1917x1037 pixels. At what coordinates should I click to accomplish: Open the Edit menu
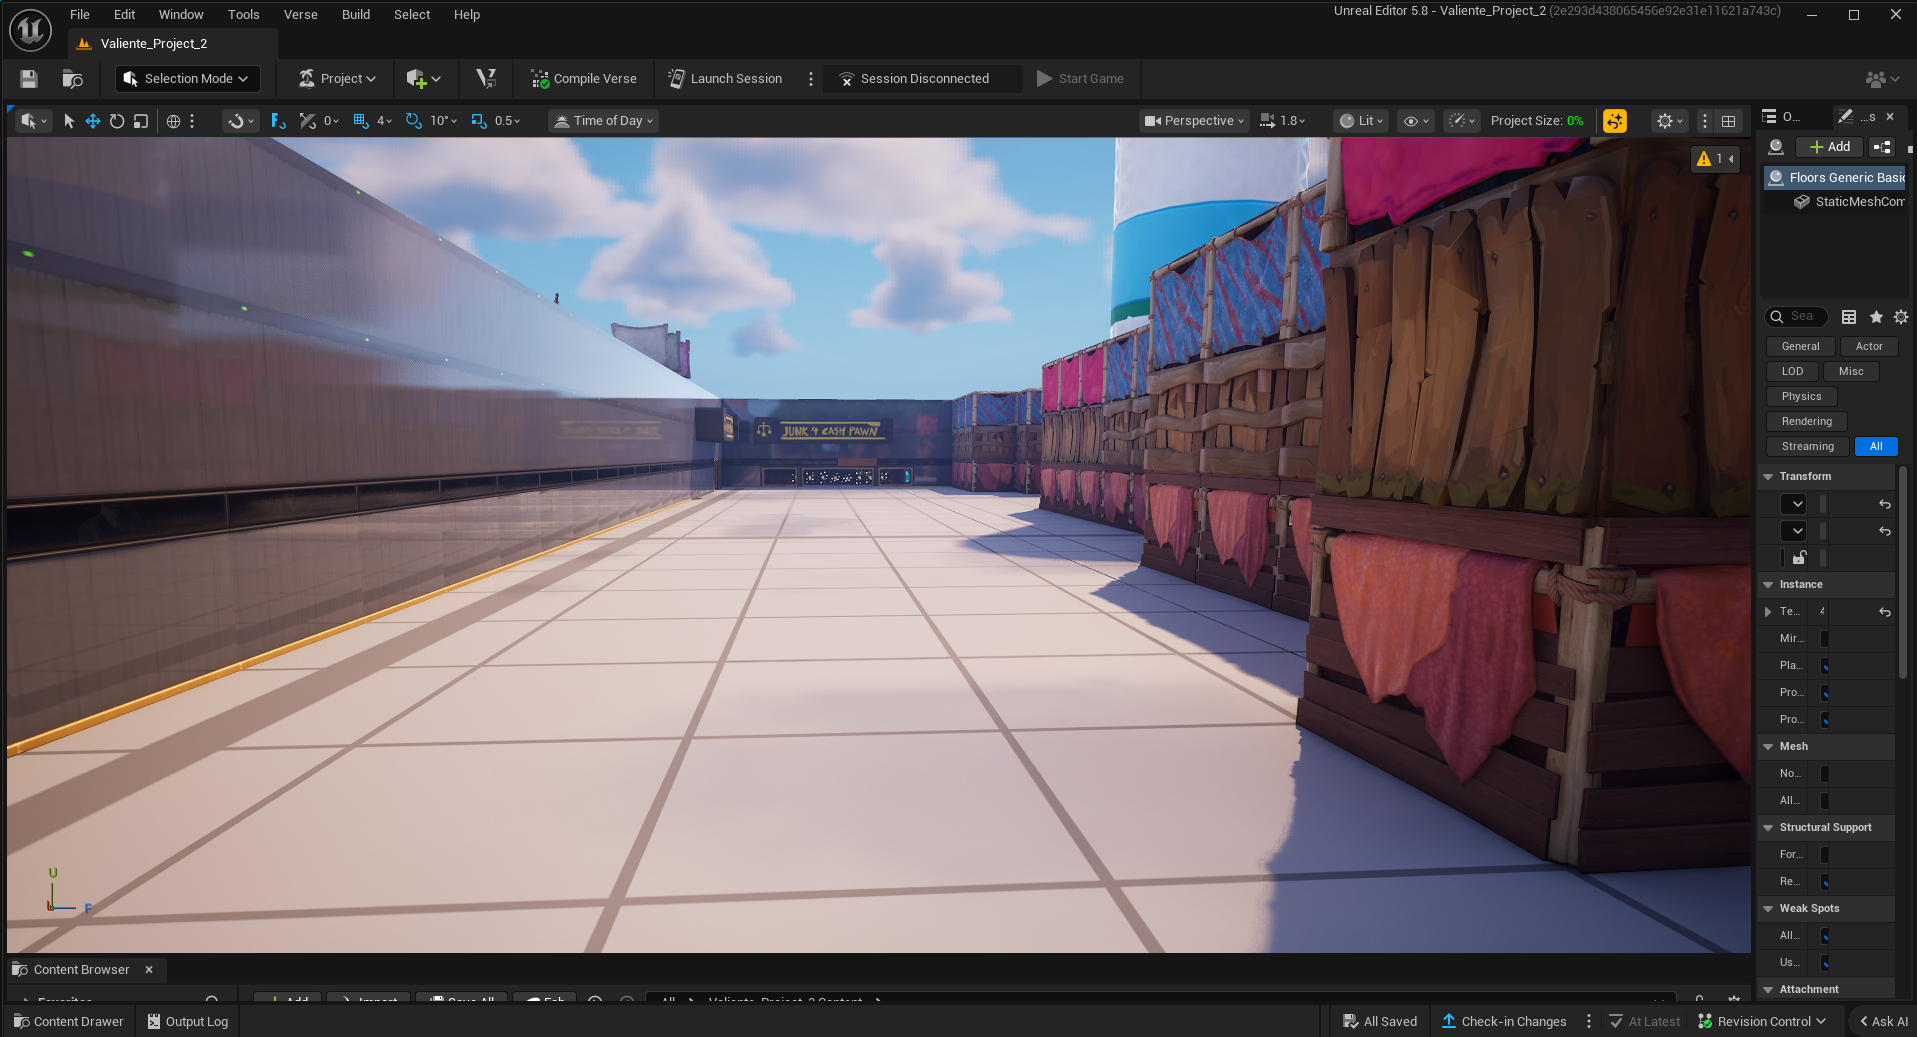click(x=124, y=14)
